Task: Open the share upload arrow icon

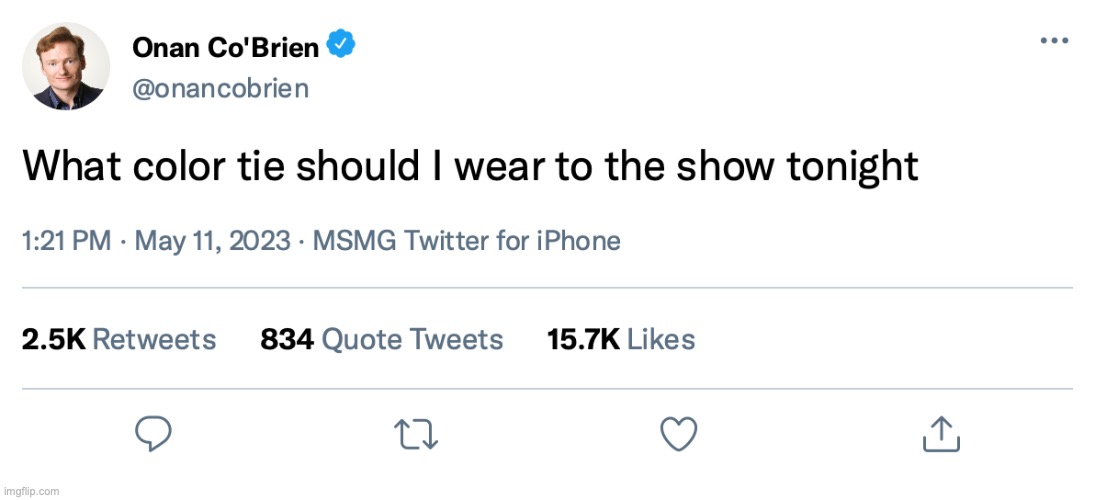Action: tap(940, 433)
